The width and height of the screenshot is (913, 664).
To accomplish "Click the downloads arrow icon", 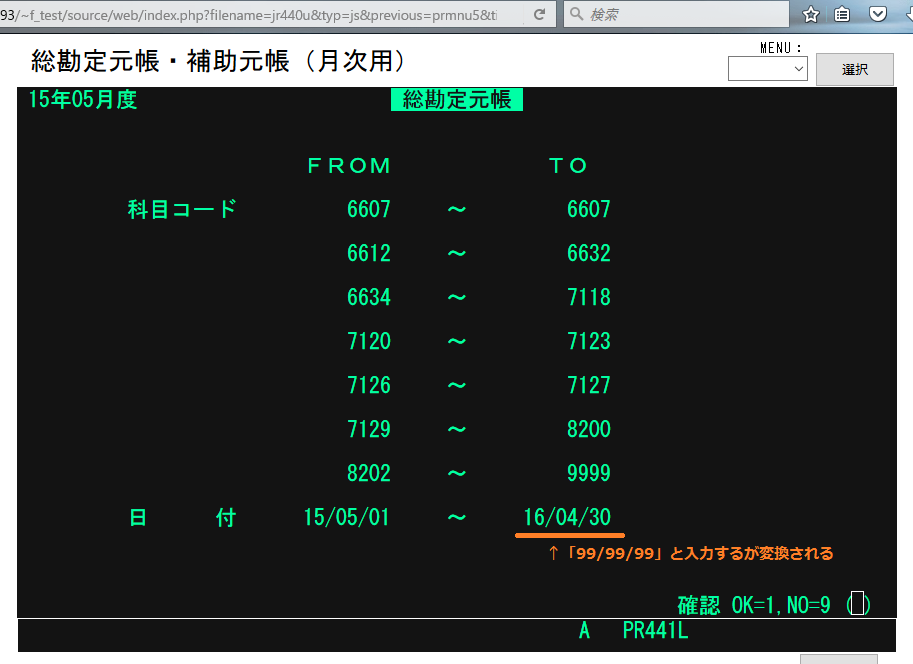I will point(905,15).
